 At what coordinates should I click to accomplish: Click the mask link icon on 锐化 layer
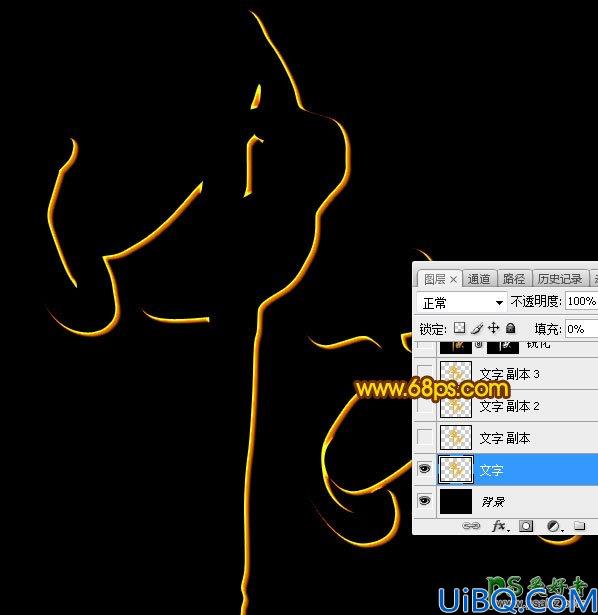[x=478, y=345]
